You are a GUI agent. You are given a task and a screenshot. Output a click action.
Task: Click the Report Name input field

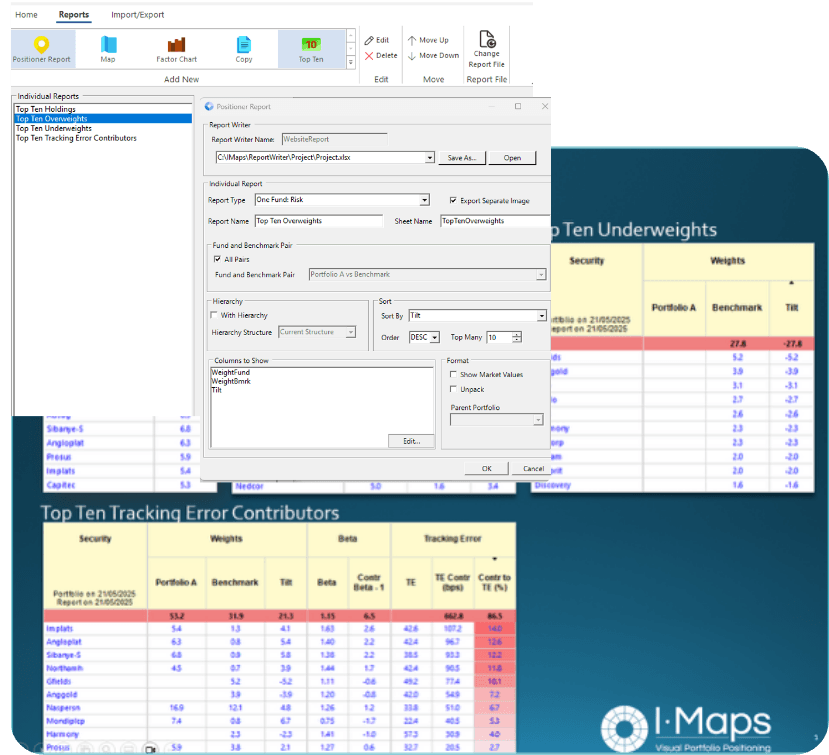(x=319, y=221)
